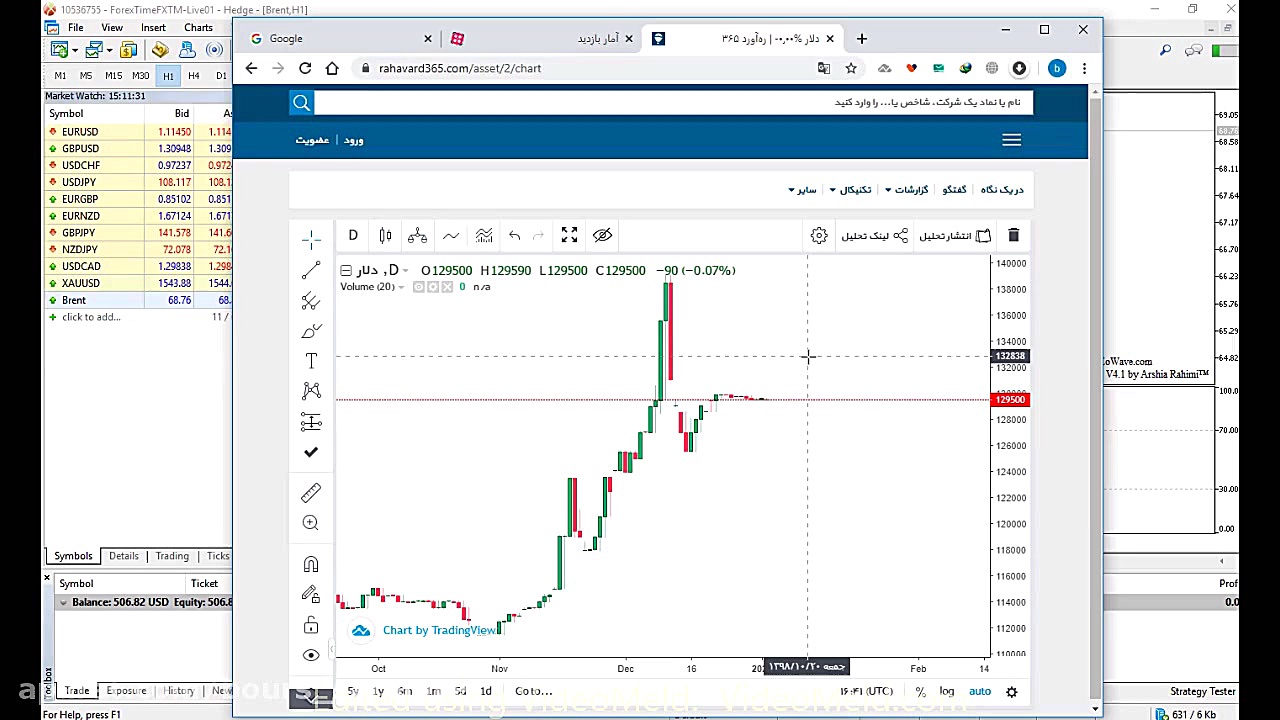Open the website hamburger menu
Viewport: 1280px width, 720px height.
click(1012, 140)
